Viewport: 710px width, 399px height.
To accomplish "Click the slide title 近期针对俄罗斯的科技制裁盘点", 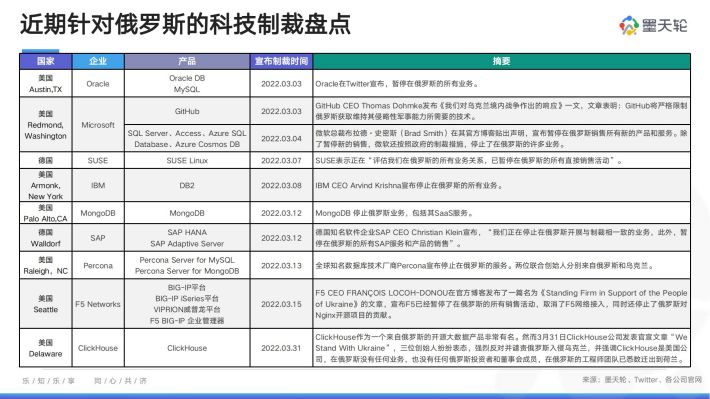I will pyautogui.click(x=185, y=24).
